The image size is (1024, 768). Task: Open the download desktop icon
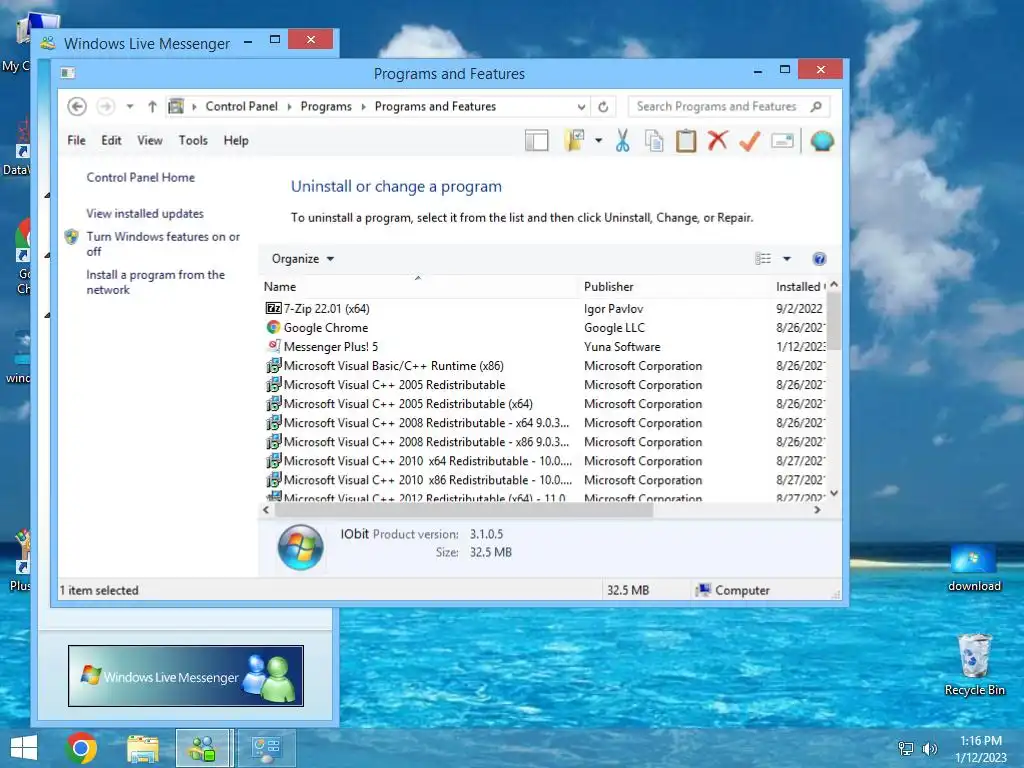974,568
